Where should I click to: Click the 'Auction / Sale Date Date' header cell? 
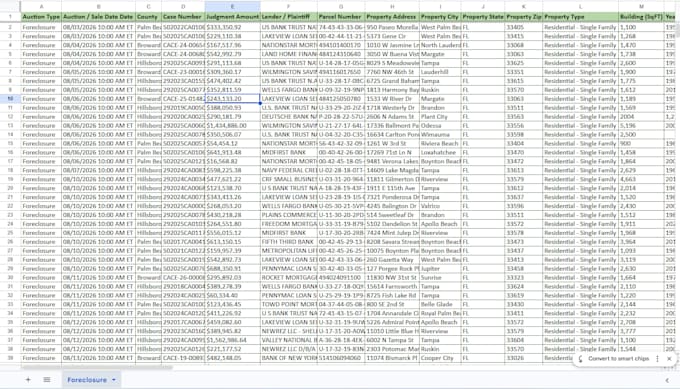pyautogui.click(x=98, y=17)
